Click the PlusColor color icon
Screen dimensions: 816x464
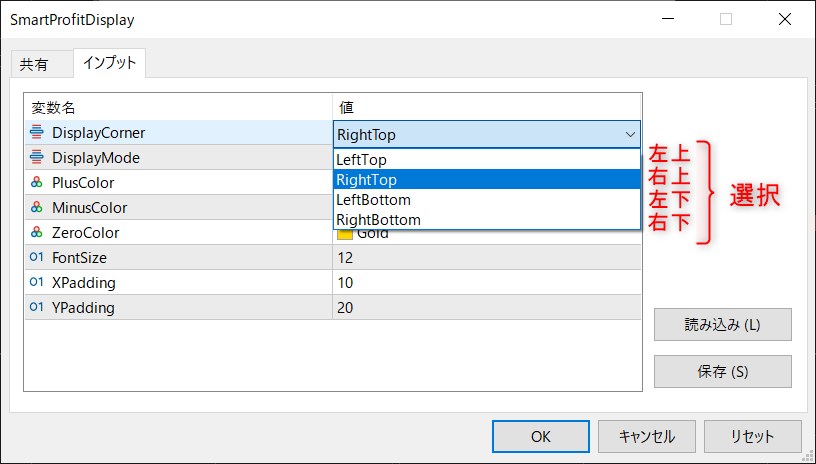(x=37, y=183)
